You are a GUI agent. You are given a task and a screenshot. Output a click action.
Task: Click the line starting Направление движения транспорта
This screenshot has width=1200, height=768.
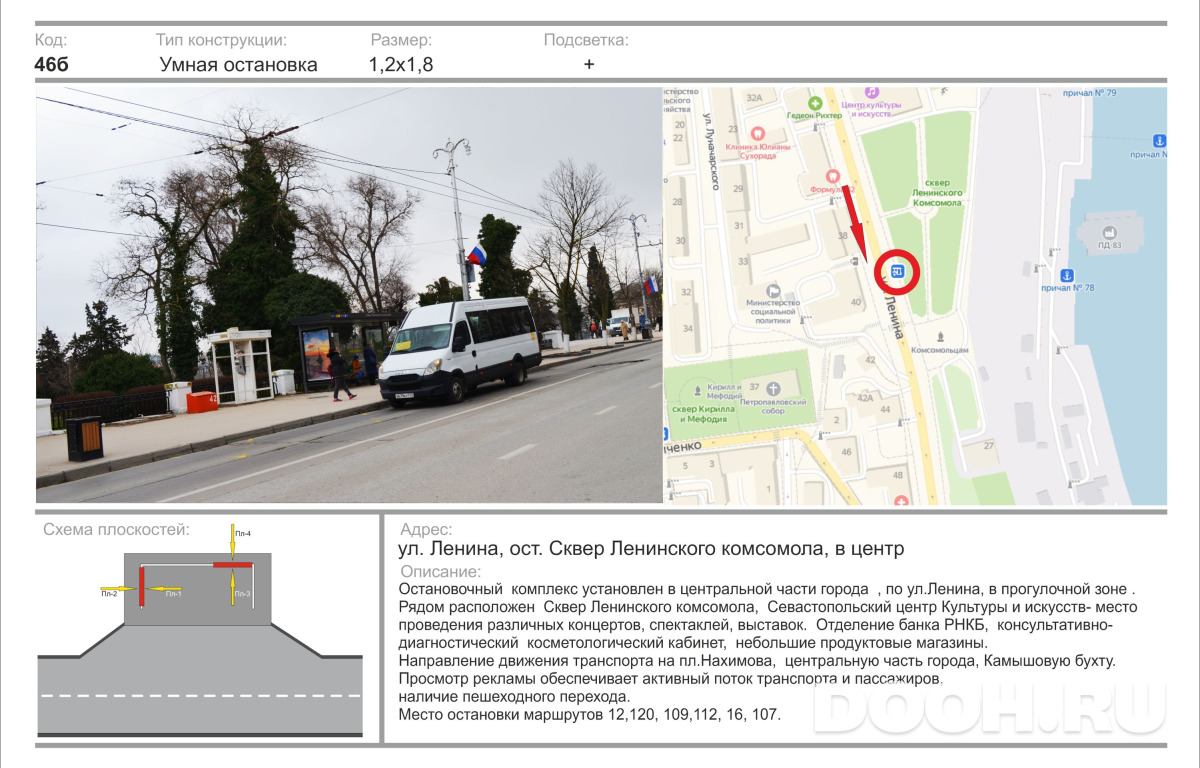pyautogui.click(x=757, y=661)
